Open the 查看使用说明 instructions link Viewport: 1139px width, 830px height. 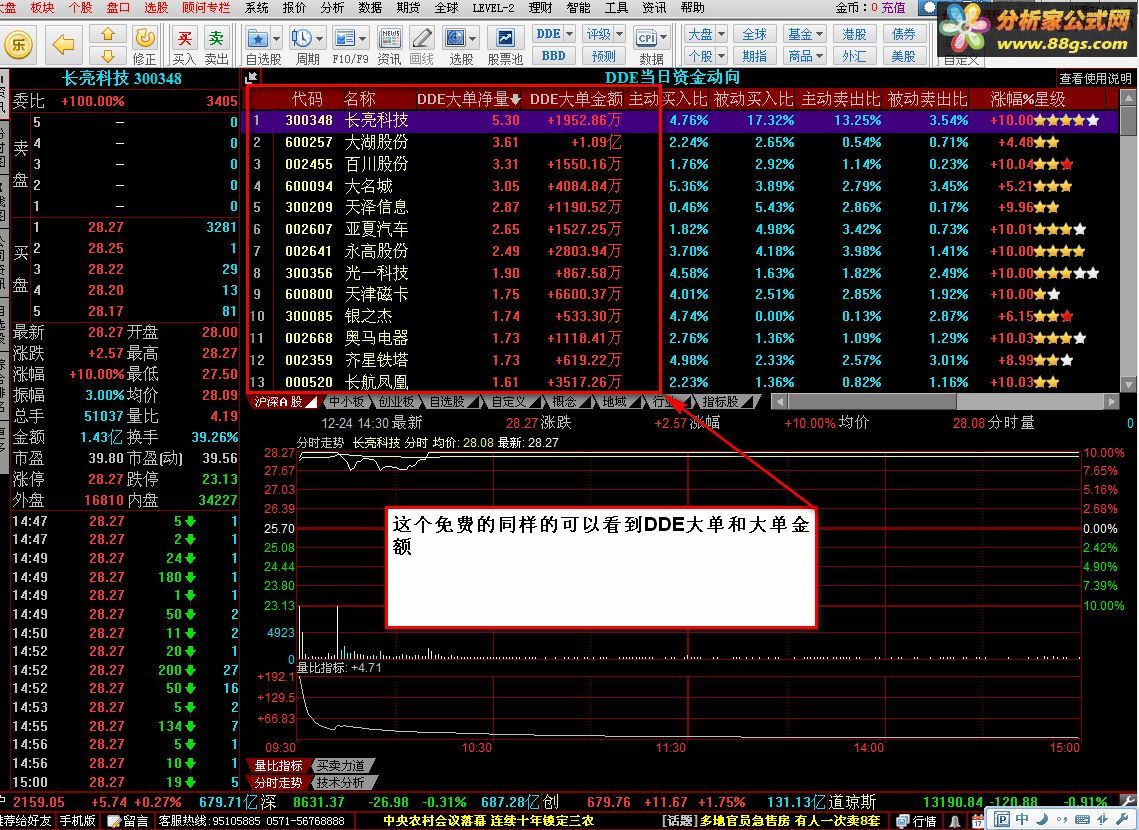[x=1095, y=78]
